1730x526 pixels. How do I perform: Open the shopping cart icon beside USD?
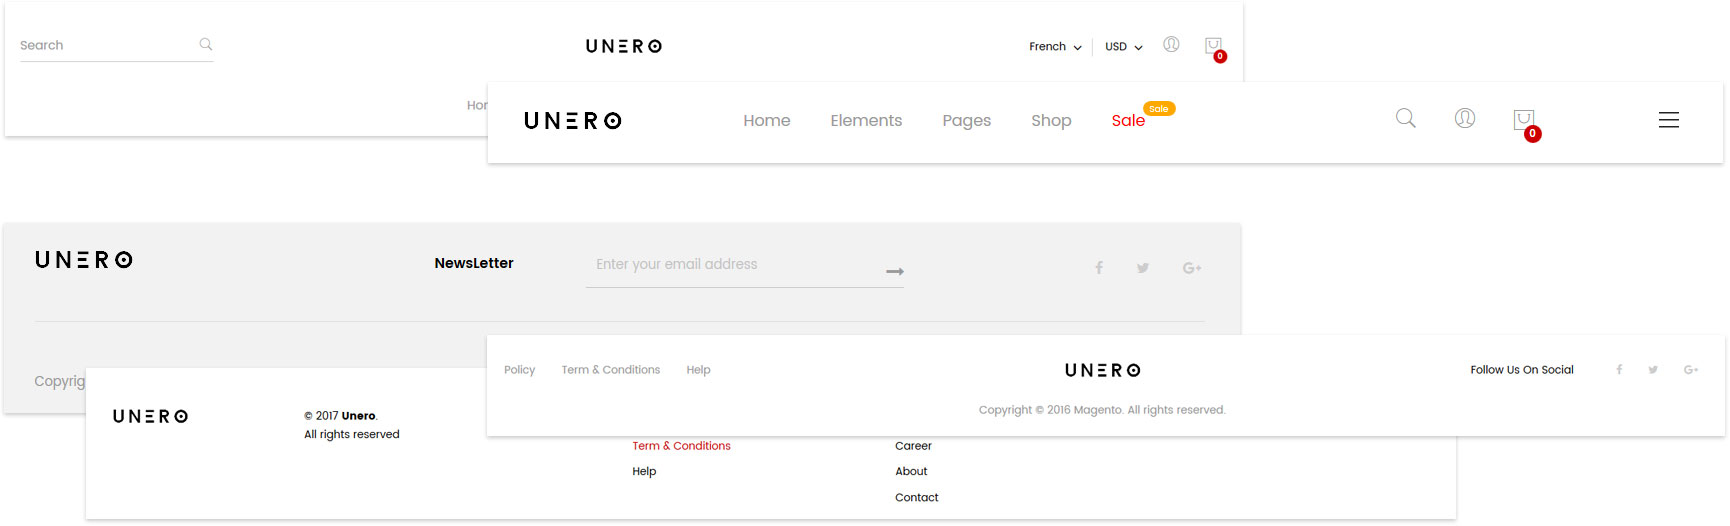click(x=1214, y=47)
